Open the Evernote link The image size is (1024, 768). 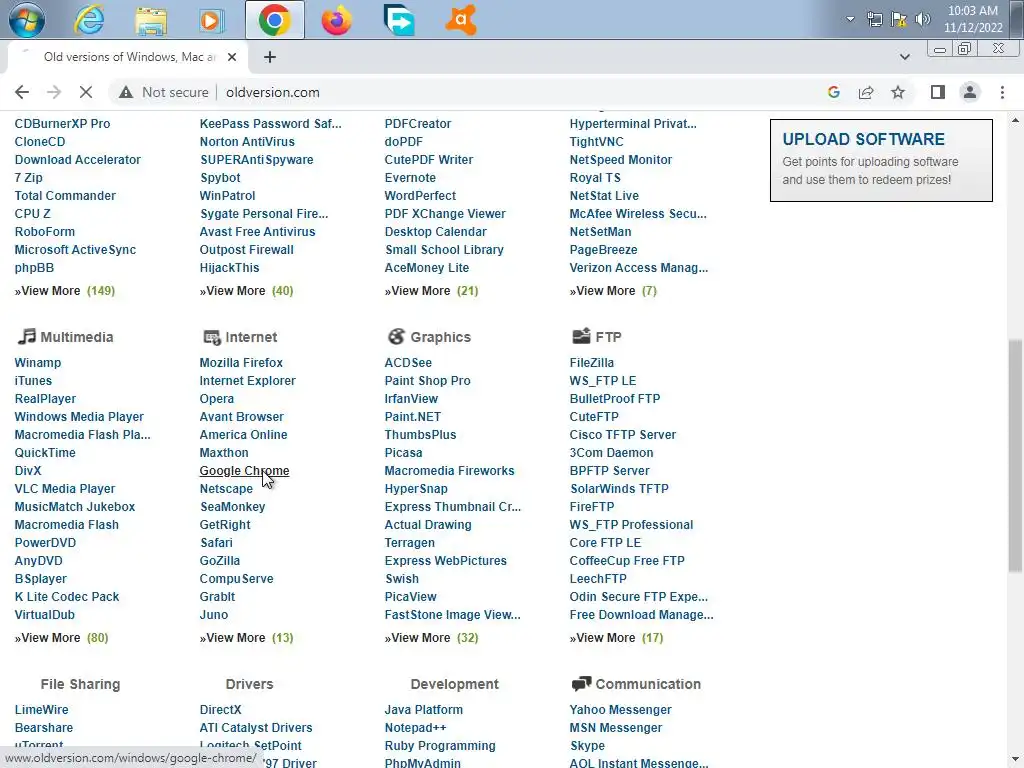pos(410,178)
